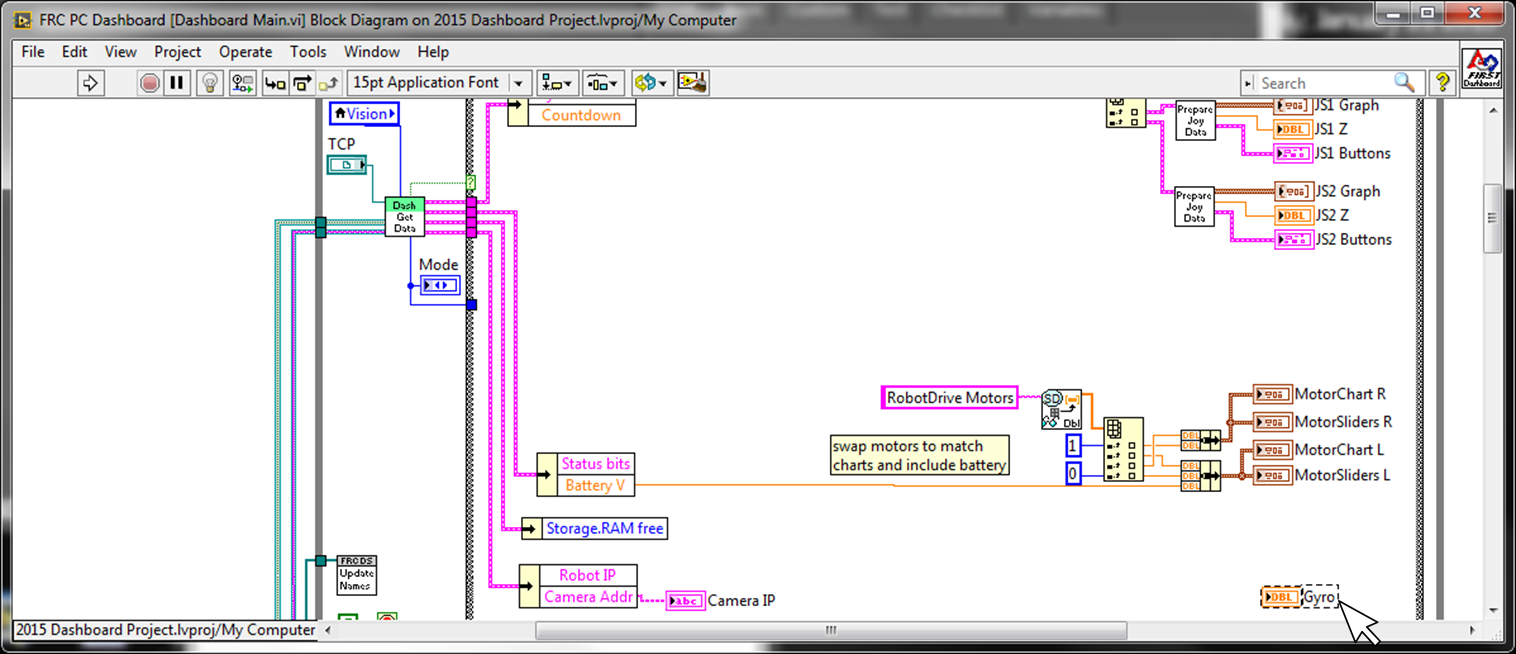Click the Abort Execution stop button
This screenshot has height=654, width=1516.
tap(149, 83)
